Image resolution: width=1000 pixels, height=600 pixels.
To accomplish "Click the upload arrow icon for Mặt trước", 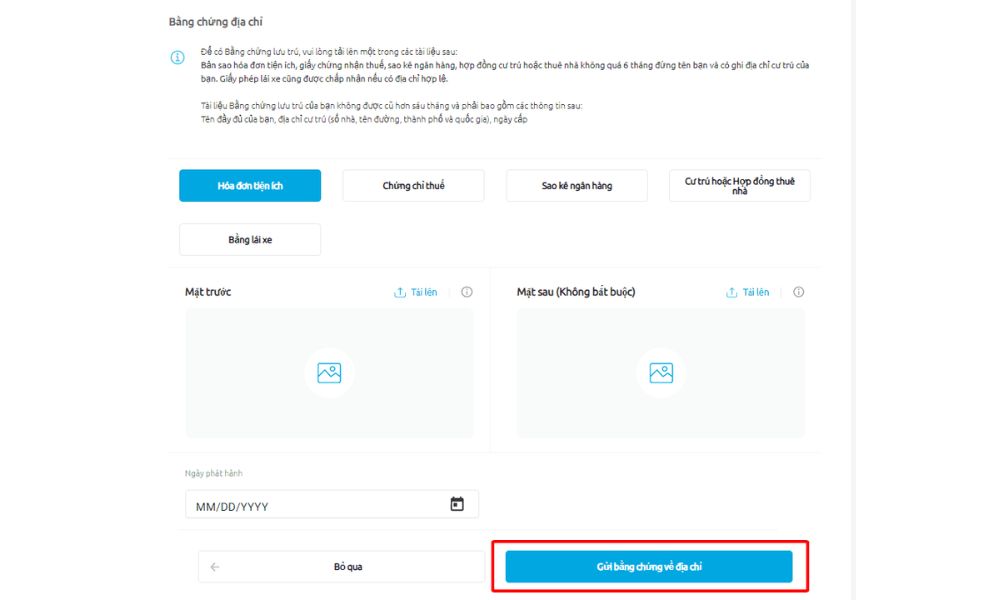I will pyautogui.click(x=400, y=293).
